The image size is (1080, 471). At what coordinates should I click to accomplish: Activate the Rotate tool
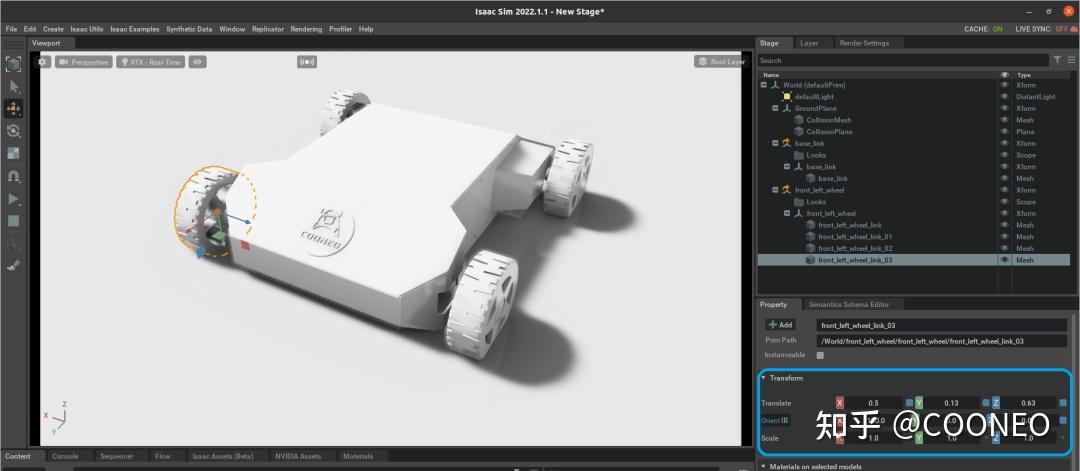tap(13, 131)
